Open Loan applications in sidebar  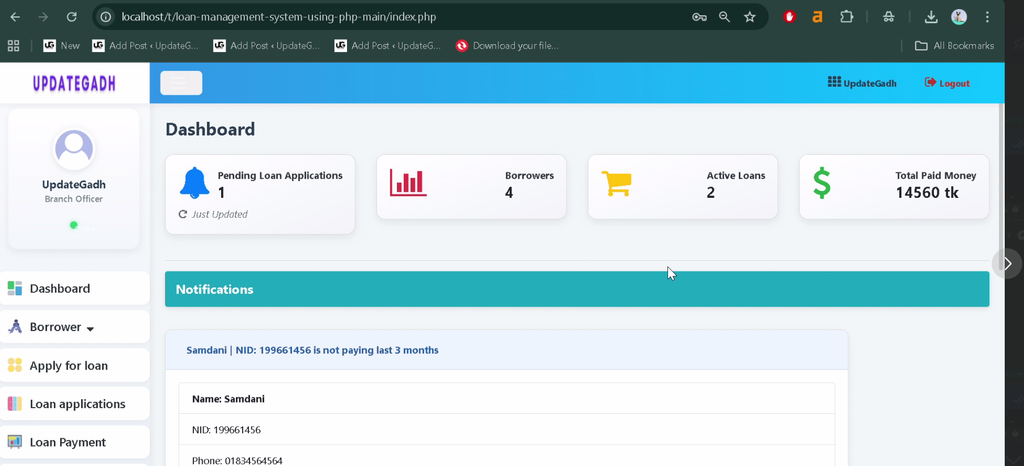(74, 404)
